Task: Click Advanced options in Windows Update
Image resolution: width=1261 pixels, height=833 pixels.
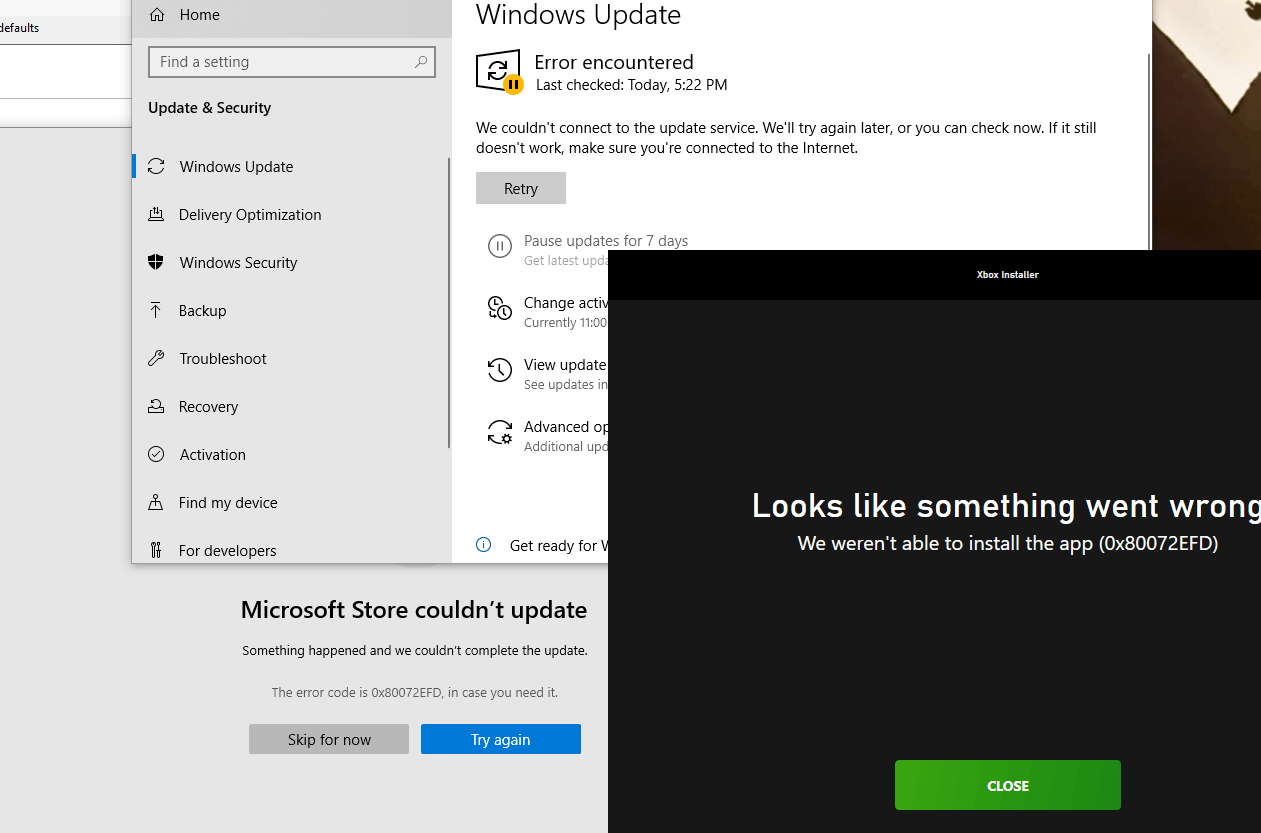Action: 566,427
